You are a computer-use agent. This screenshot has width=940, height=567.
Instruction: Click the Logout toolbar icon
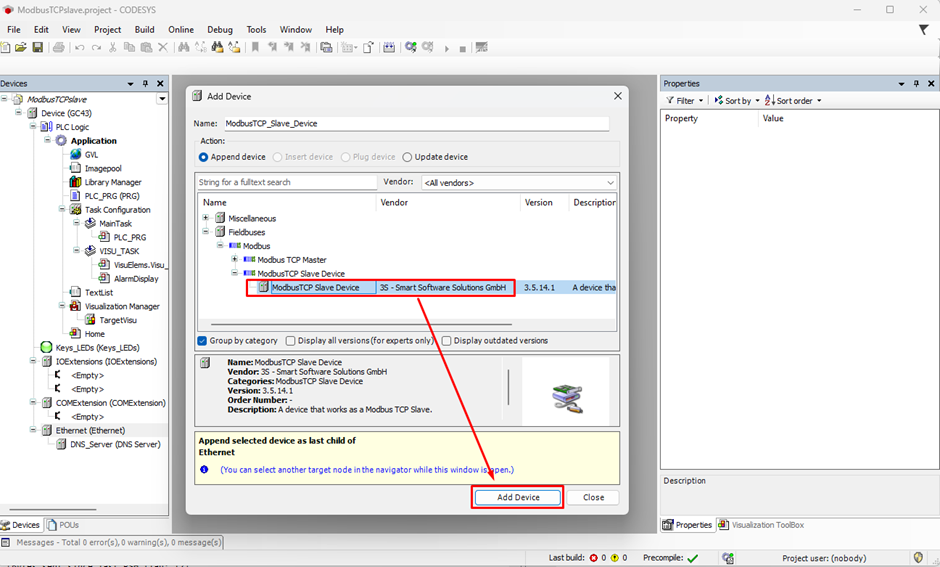point(427,47)
